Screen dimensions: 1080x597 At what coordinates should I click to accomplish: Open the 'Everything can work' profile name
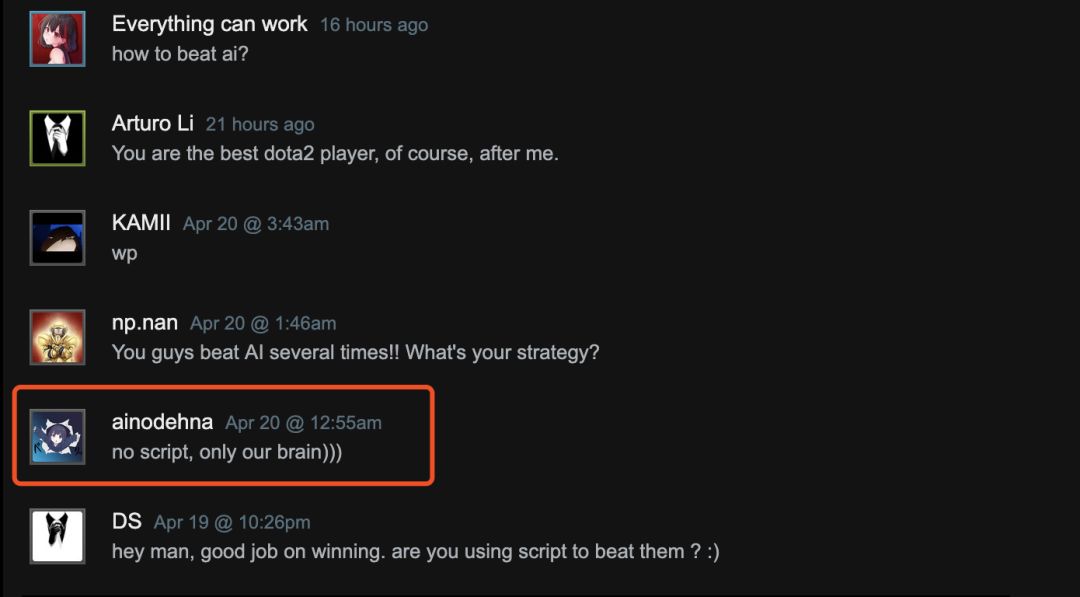[210, 24]
